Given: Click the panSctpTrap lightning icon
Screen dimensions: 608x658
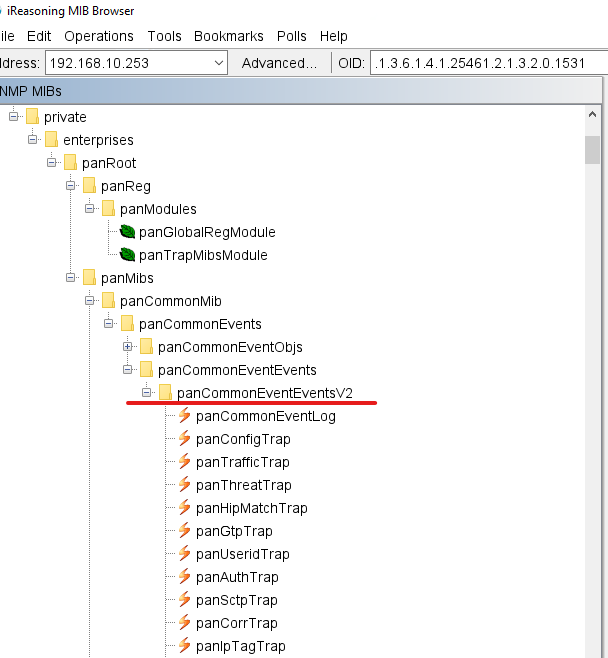Looking at the screenshot, I should (x=184, y=600).
